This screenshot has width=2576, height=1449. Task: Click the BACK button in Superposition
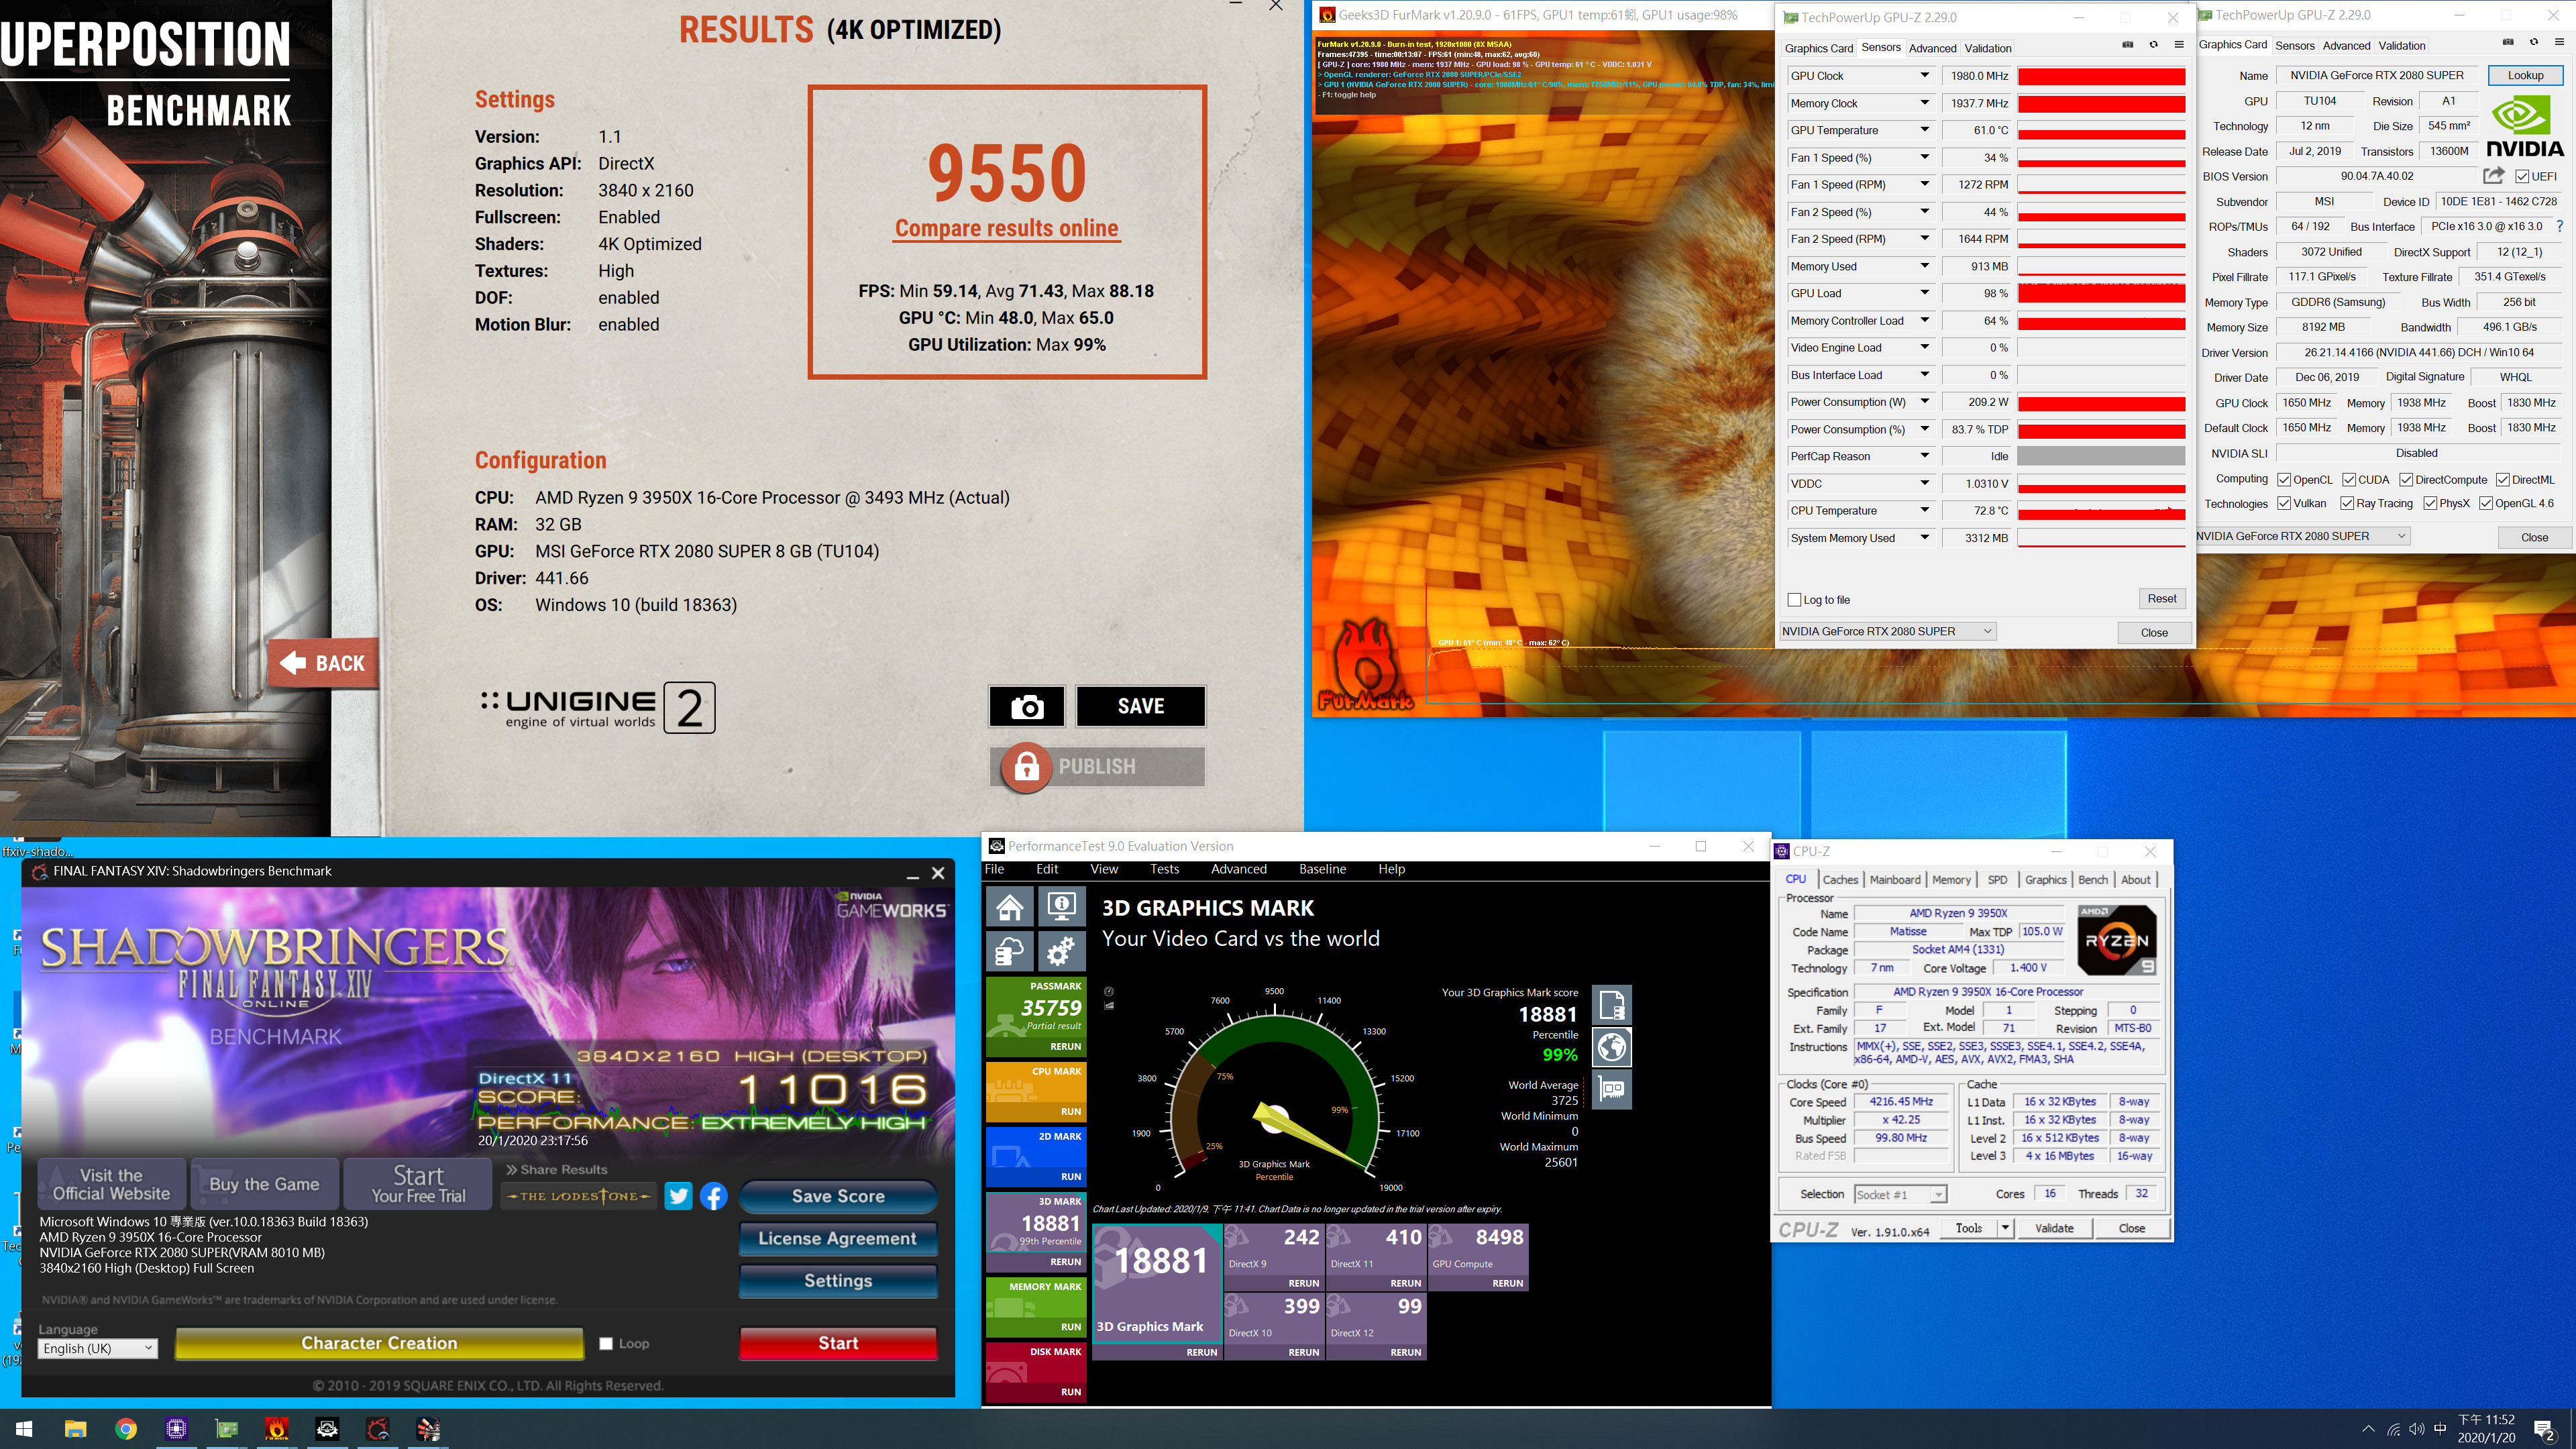323,663
